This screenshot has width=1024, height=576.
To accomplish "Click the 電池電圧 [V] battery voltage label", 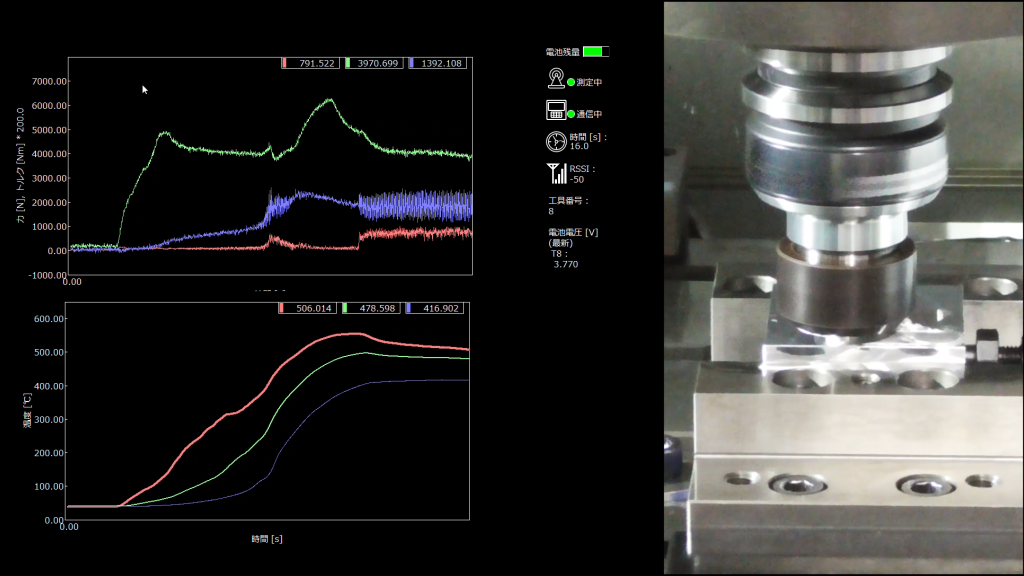I will pos(564,232).
